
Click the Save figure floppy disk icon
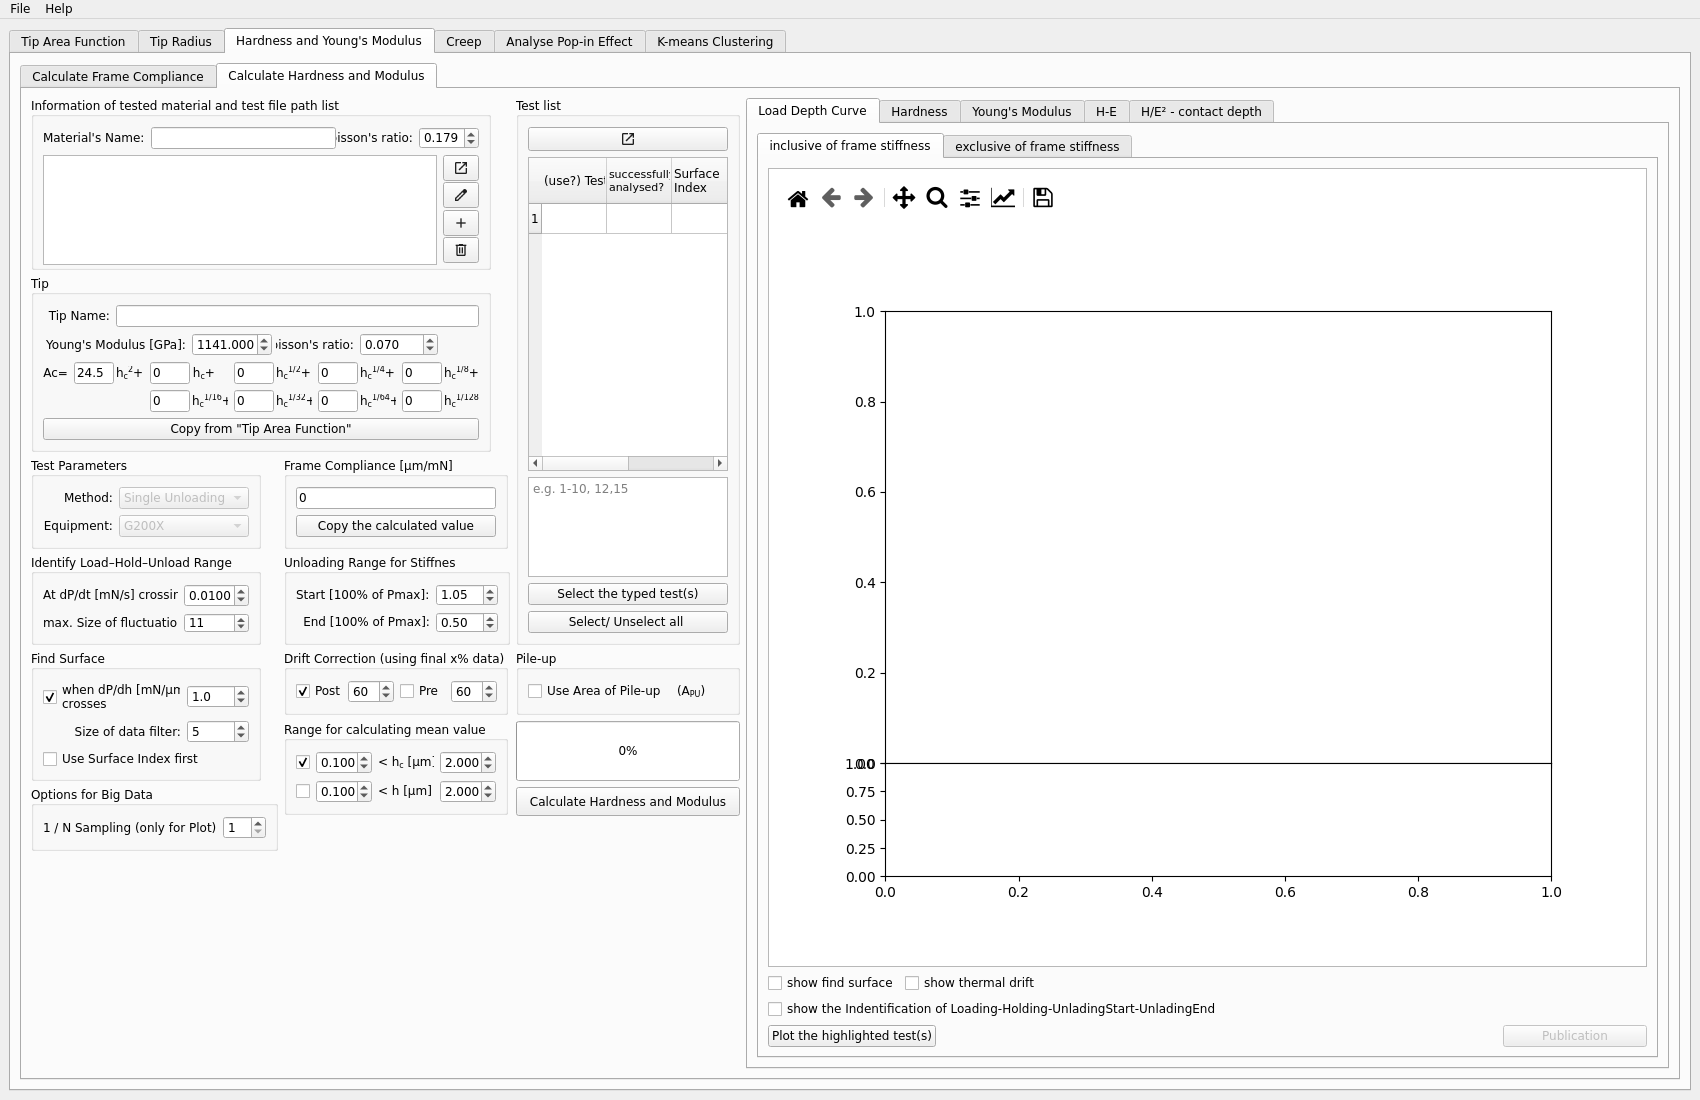[1042, 198]
